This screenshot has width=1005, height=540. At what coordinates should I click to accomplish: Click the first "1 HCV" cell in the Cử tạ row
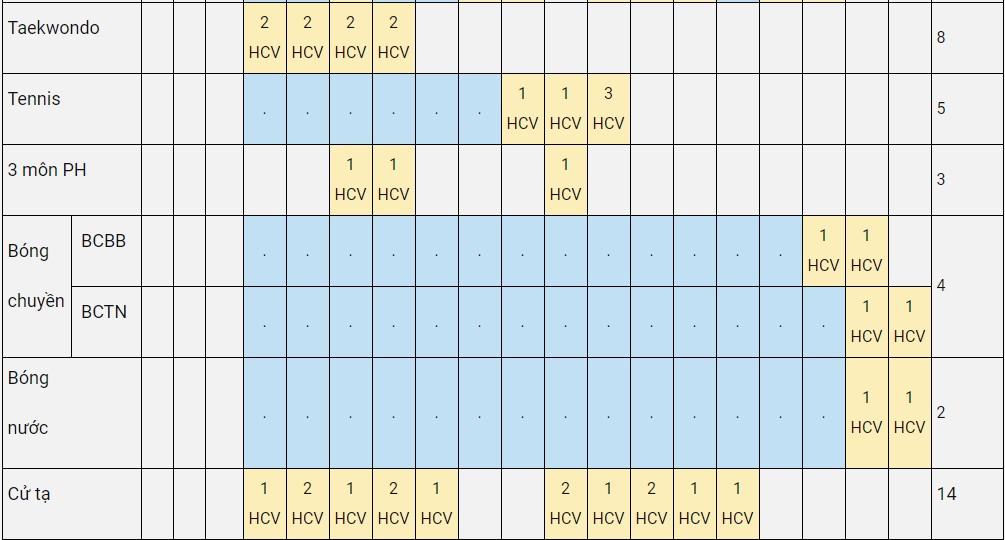(x=265, y=504)
